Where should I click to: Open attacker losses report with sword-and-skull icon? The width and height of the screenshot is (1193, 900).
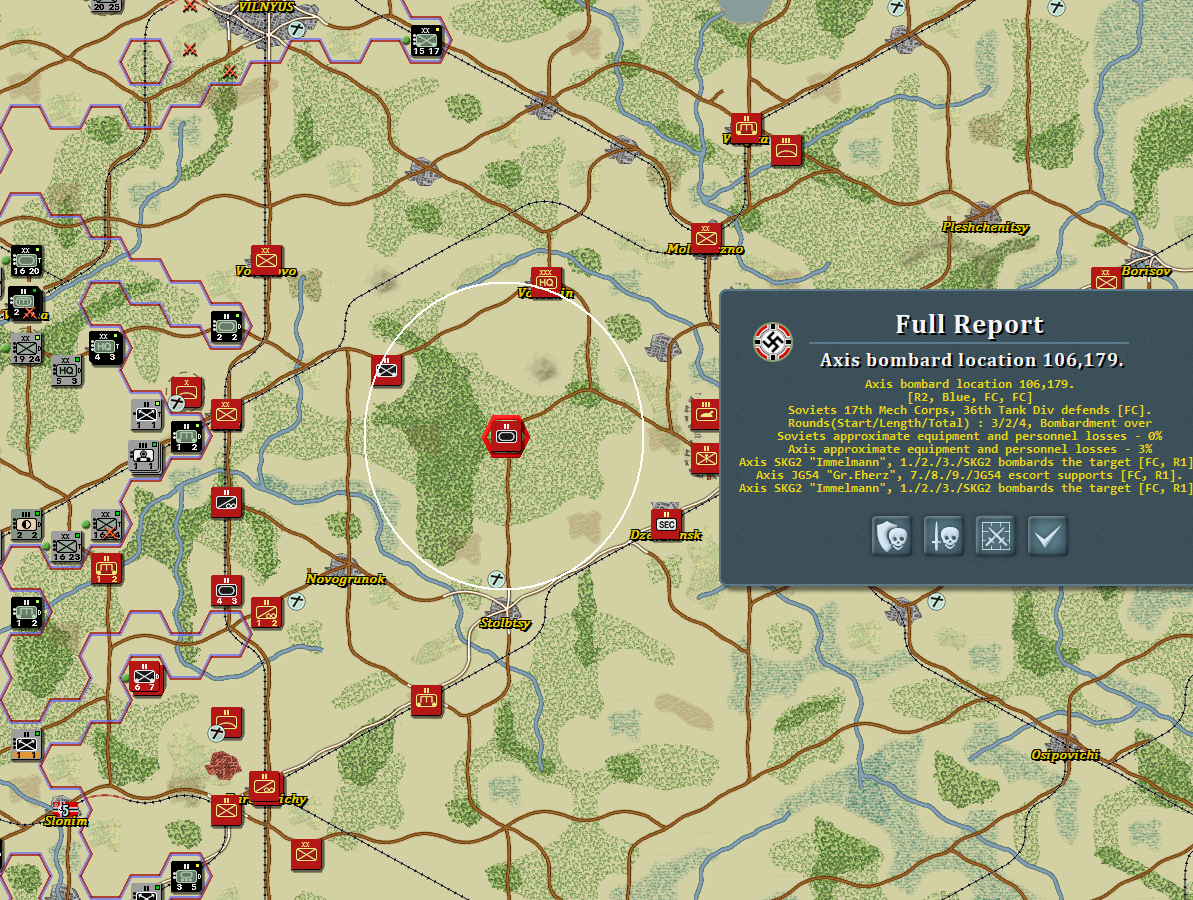(943, 536)
